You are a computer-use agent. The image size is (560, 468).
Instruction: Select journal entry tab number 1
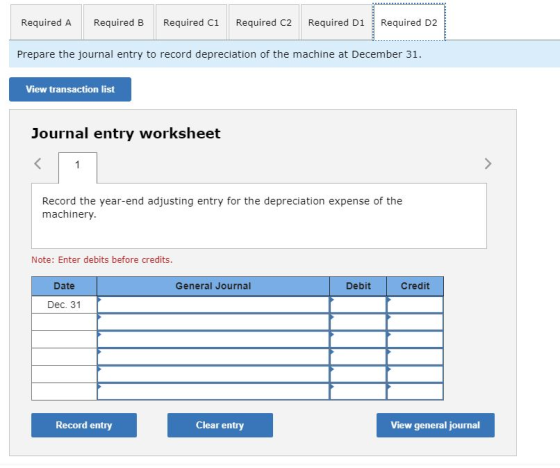click(78, 165)
